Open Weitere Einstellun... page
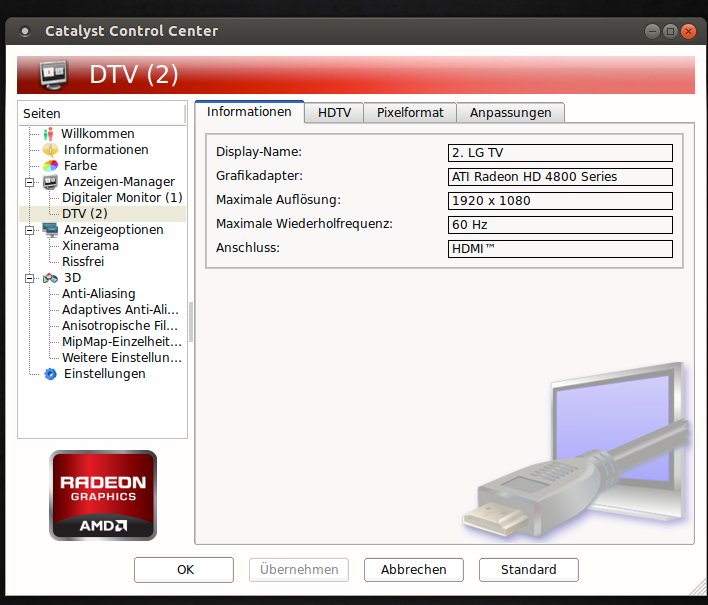Viewport: 708px width, 605px height. 122,358
